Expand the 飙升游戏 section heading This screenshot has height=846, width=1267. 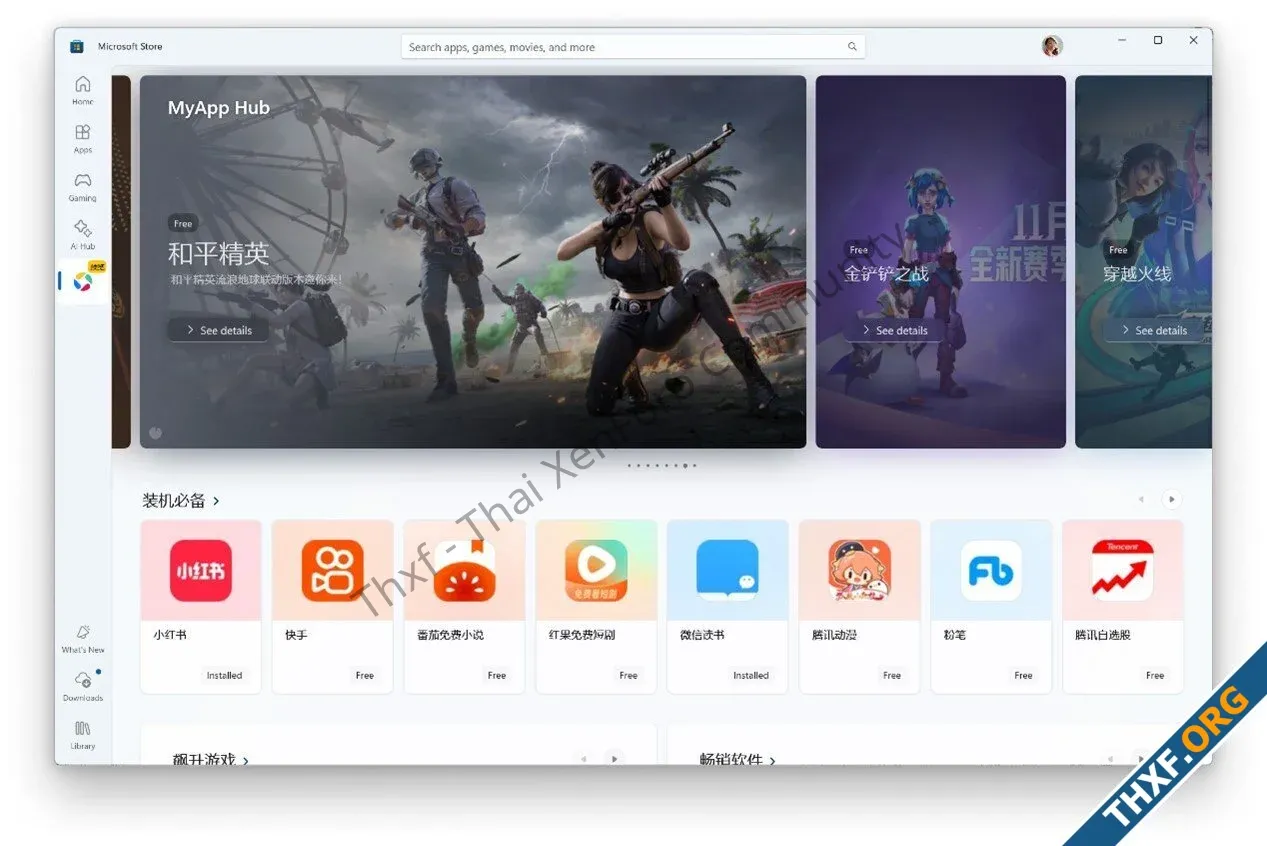pyautogui.click(x=211, y=759)
